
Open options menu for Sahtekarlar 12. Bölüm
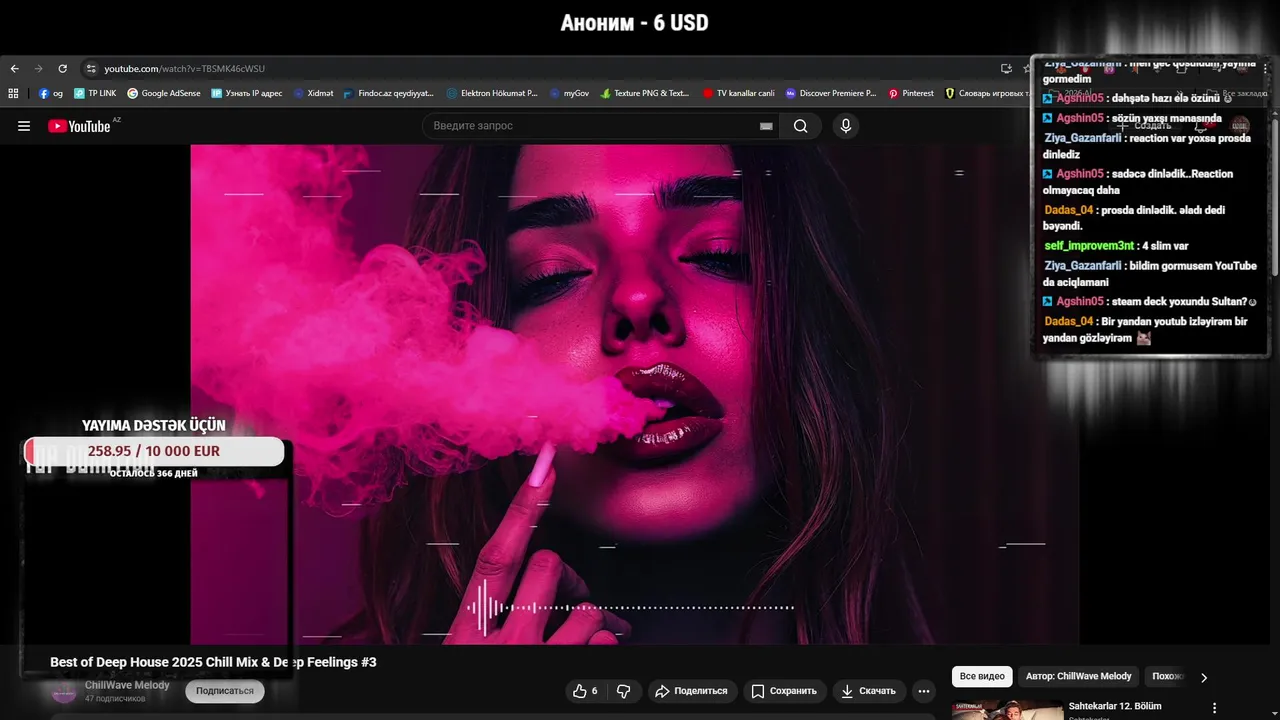point(1215,708)
